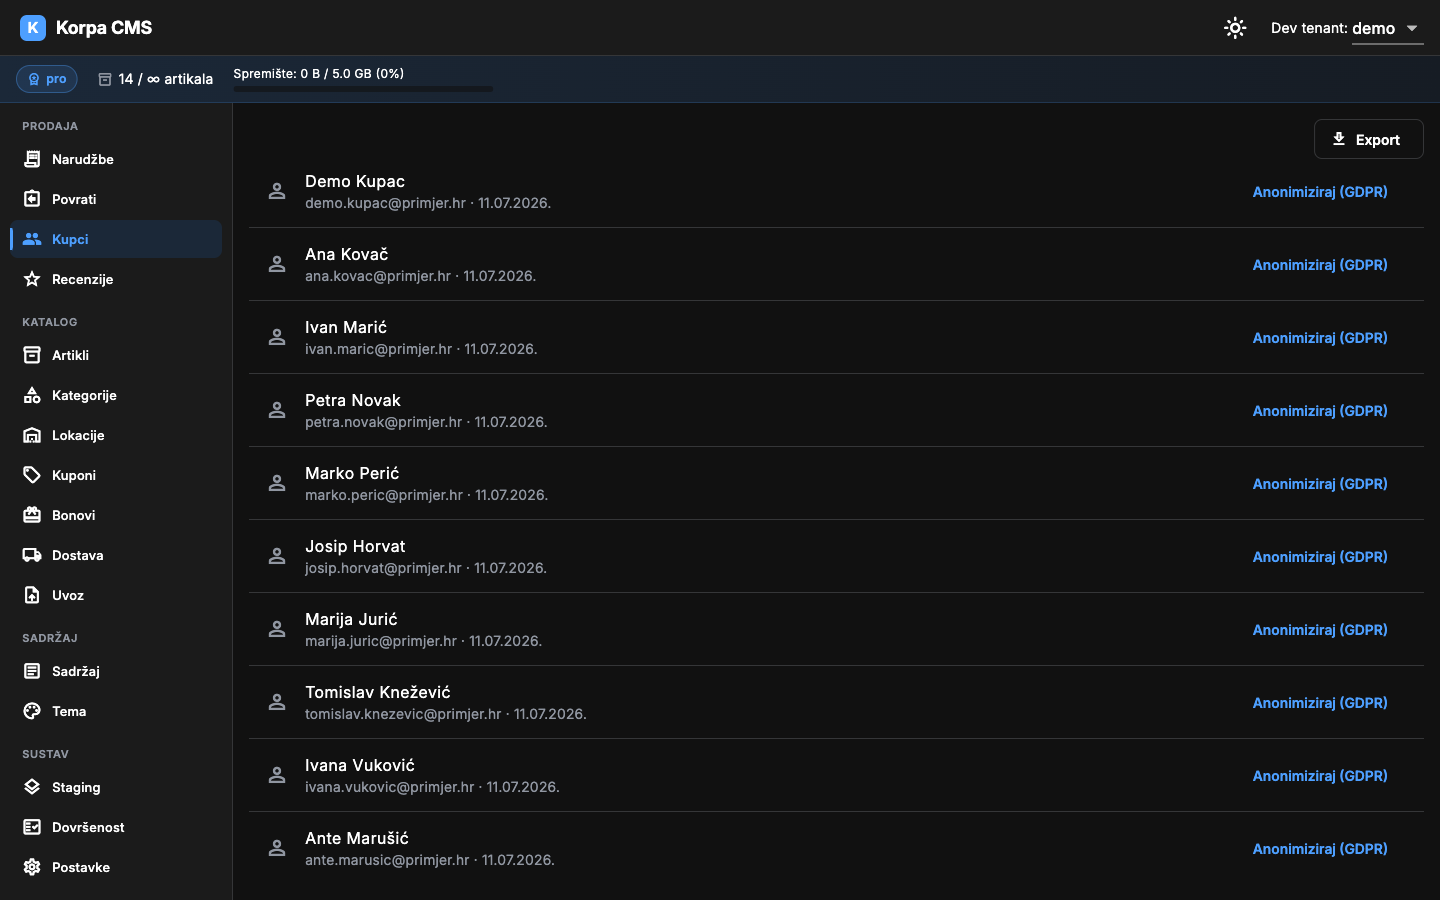The width and height of the screenshot is (1440, 900).
Task: Anonymize Ana Kovač via GDPR link
Action: 1320,265
